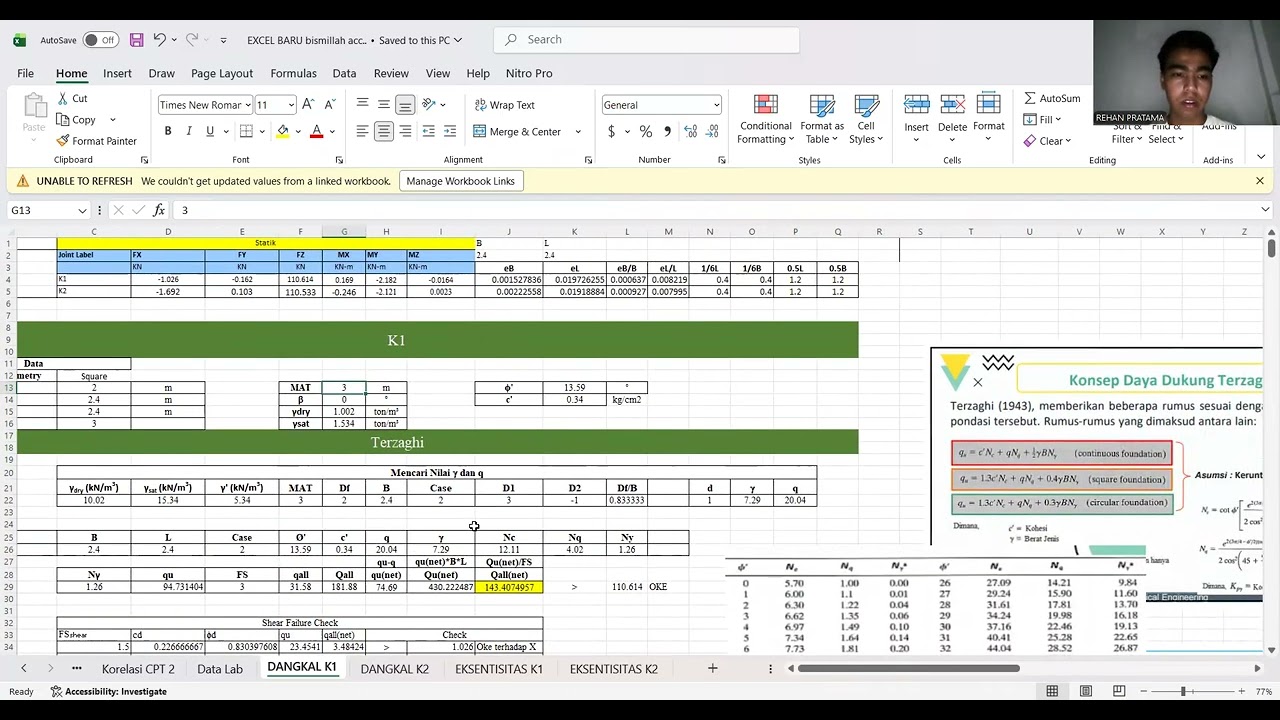Expand the Name Box dropdown arrow
The width and height of the screenshot is (1280, 720).
[x=82, y=210]
